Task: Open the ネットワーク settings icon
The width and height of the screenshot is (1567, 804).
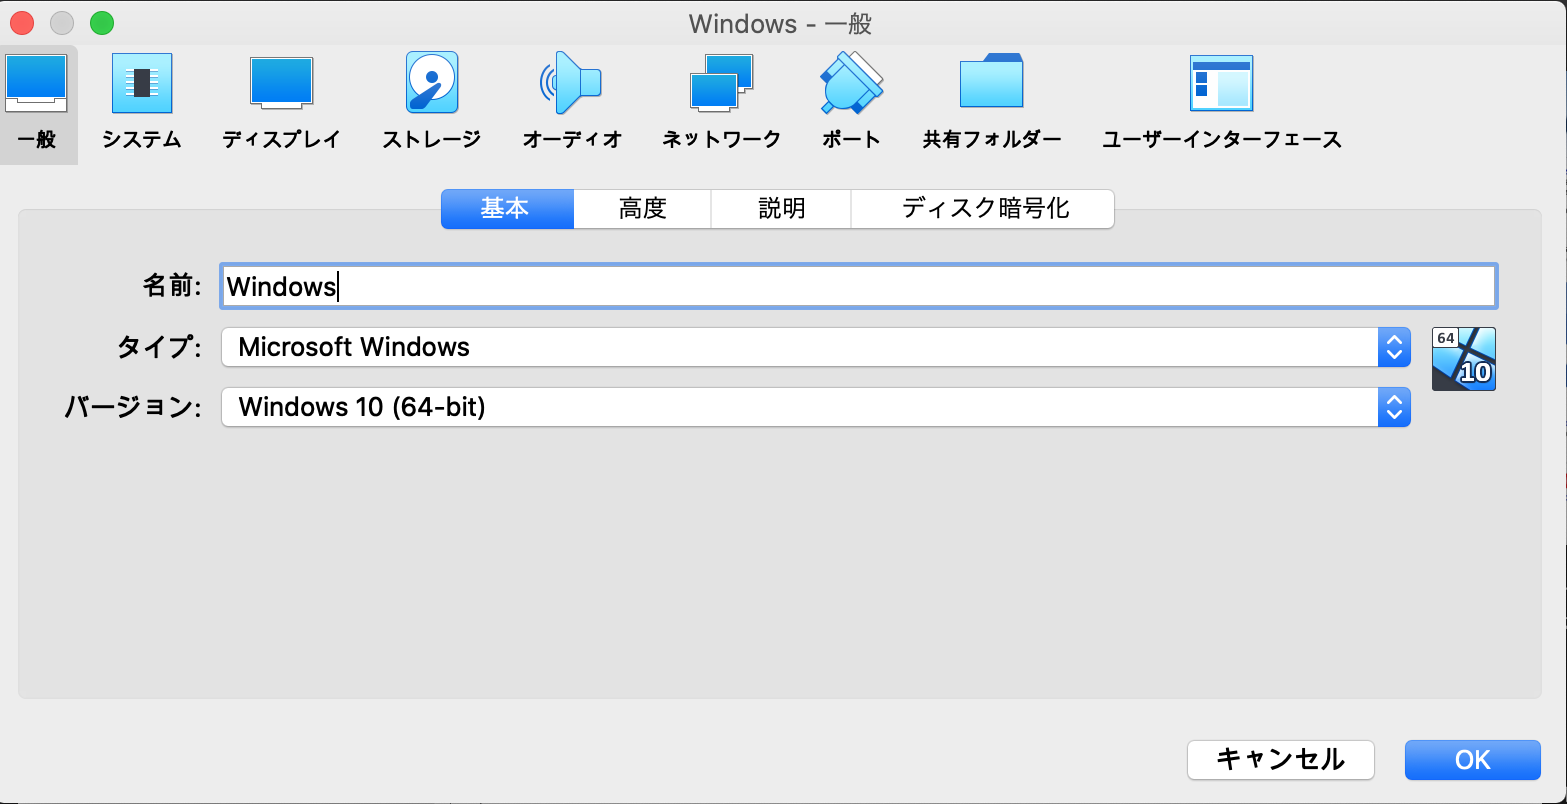Action: (x=721, y=100)
